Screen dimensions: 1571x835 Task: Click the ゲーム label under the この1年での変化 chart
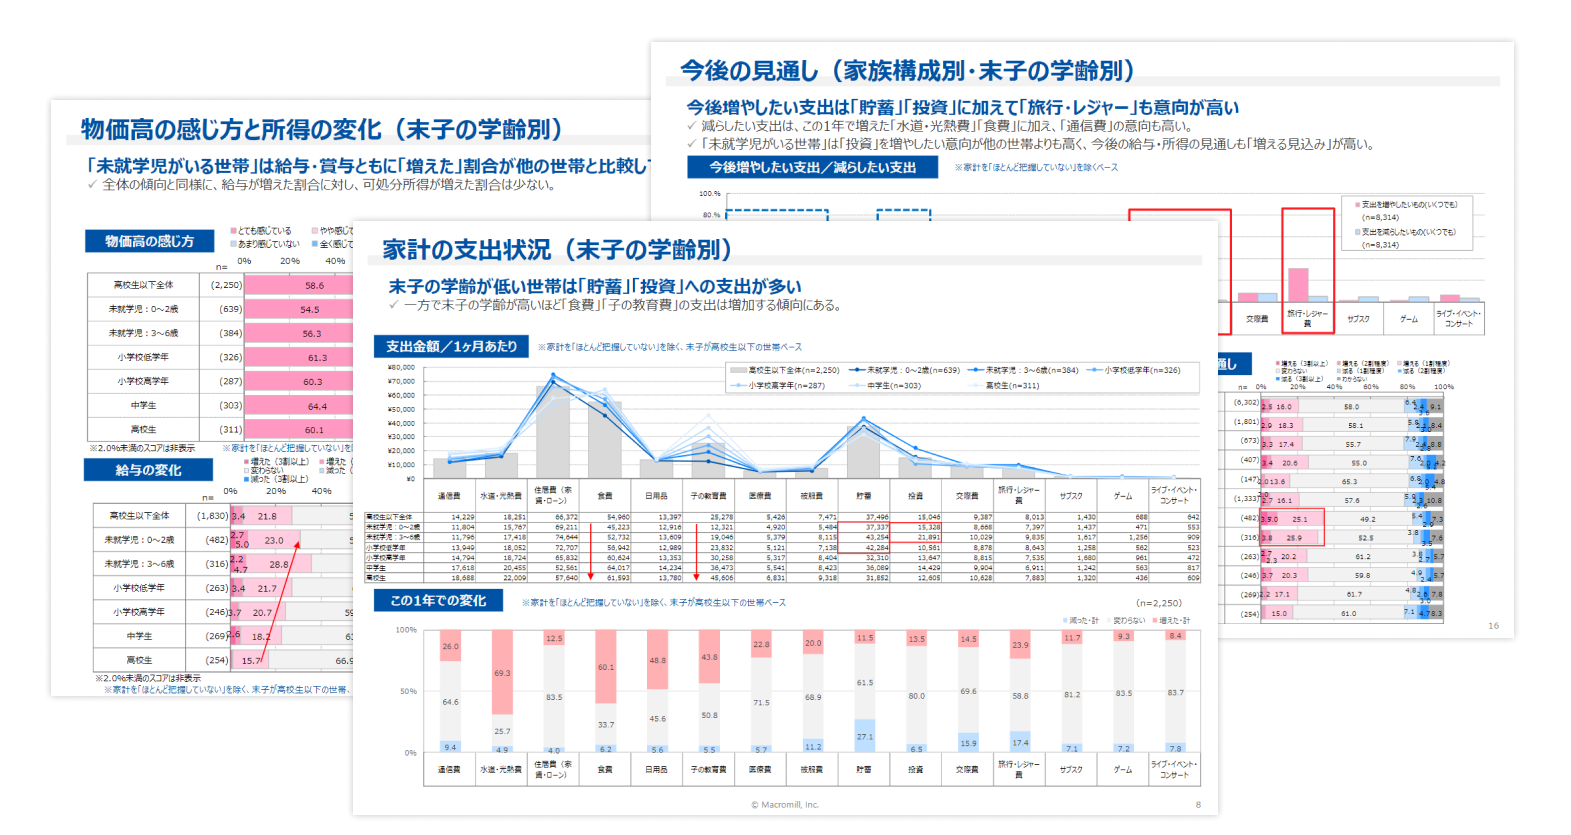(1123, 769)
